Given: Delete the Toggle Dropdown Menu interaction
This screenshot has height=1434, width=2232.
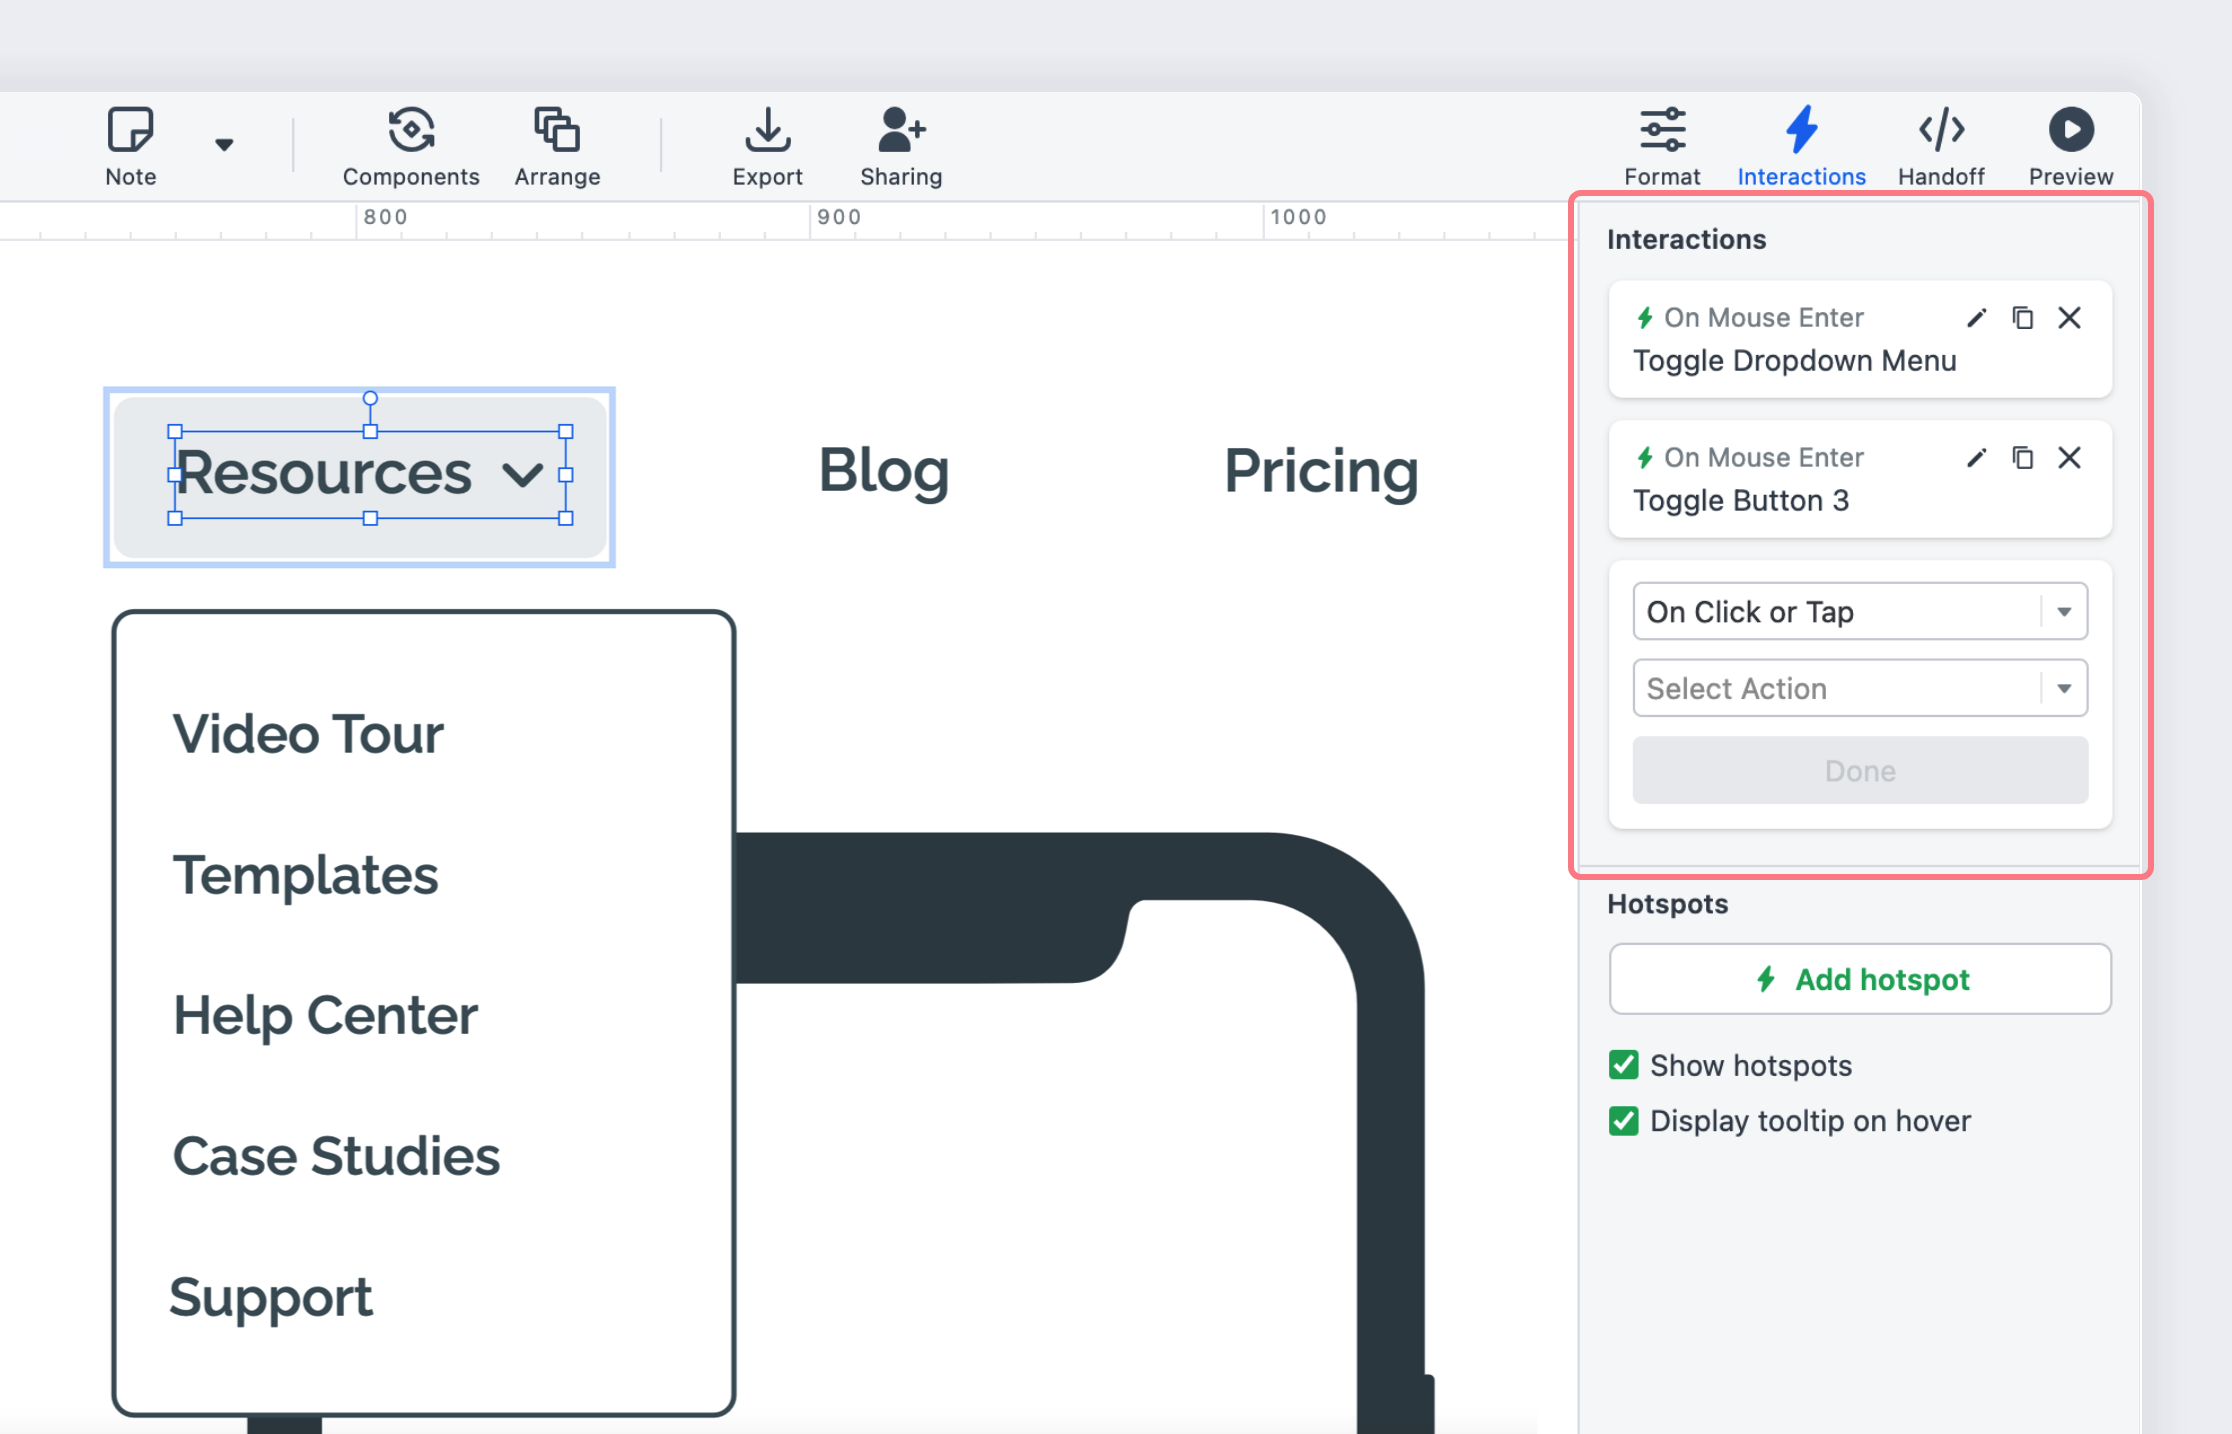Looking at the screenshot, I should tap(2070, 318).
